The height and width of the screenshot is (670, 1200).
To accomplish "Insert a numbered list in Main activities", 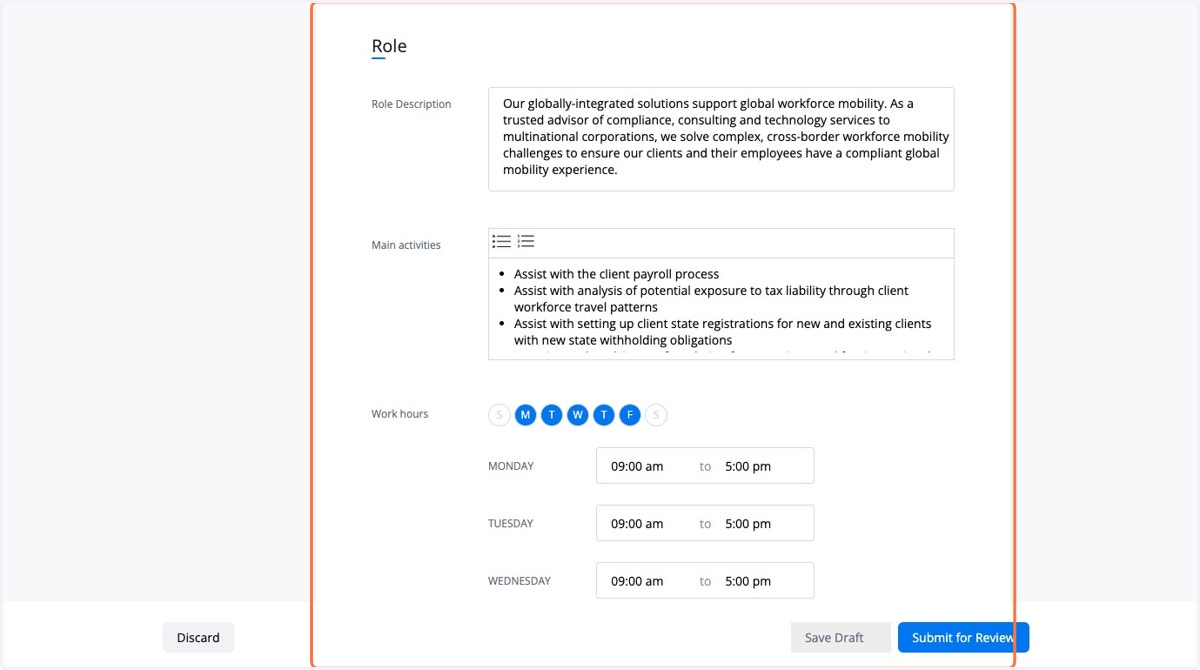I will click(526, 242).
